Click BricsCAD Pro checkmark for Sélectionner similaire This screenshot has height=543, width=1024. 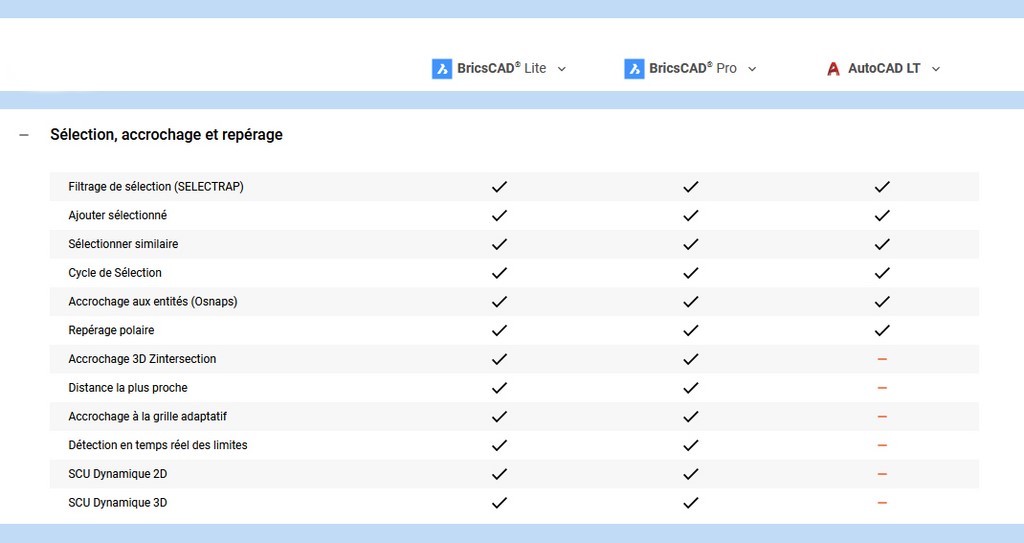[690, 244]
